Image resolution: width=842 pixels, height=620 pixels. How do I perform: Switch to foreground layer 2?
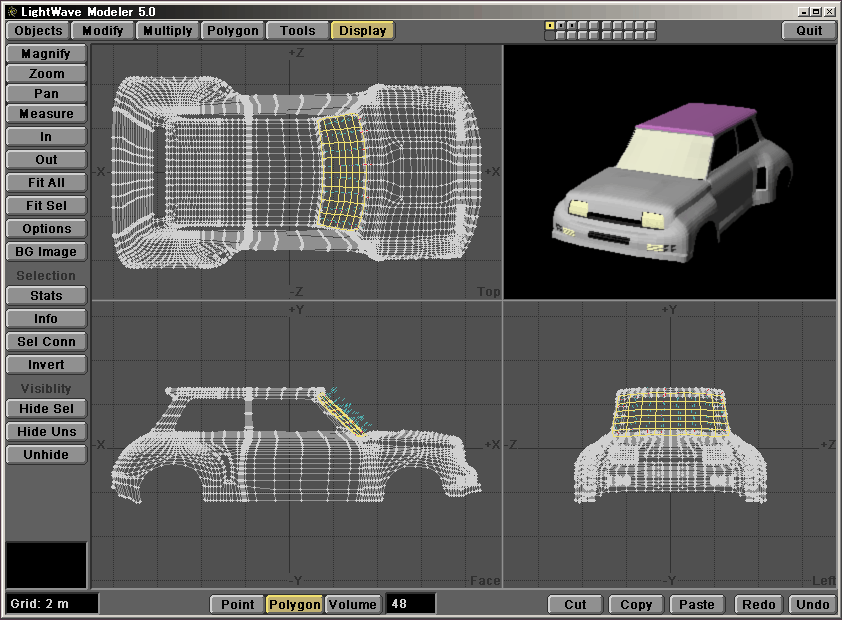pos(559,25)
